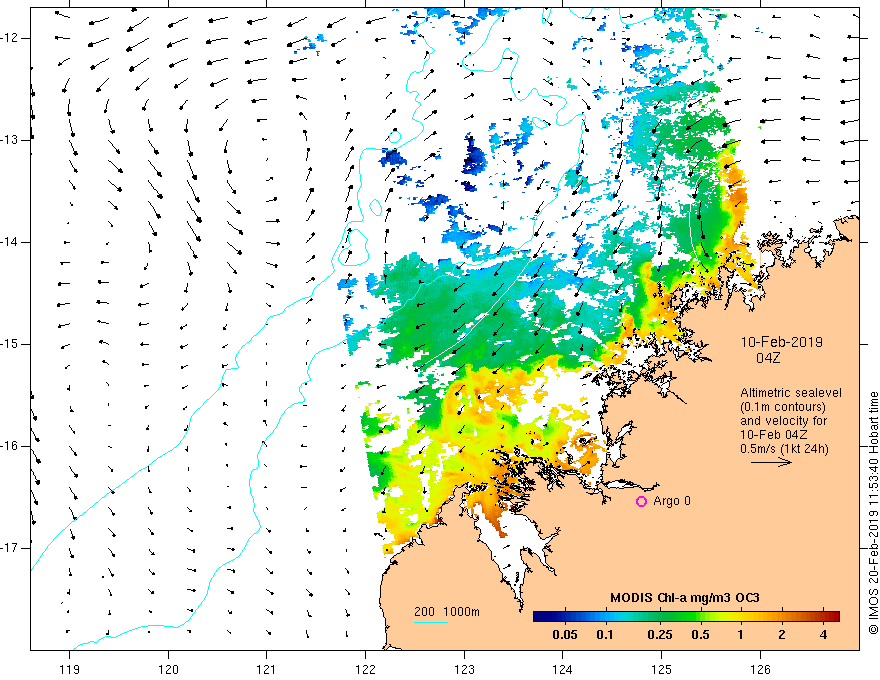Click the '0.5m/s (1kt 24h)' text

[785, 449]
